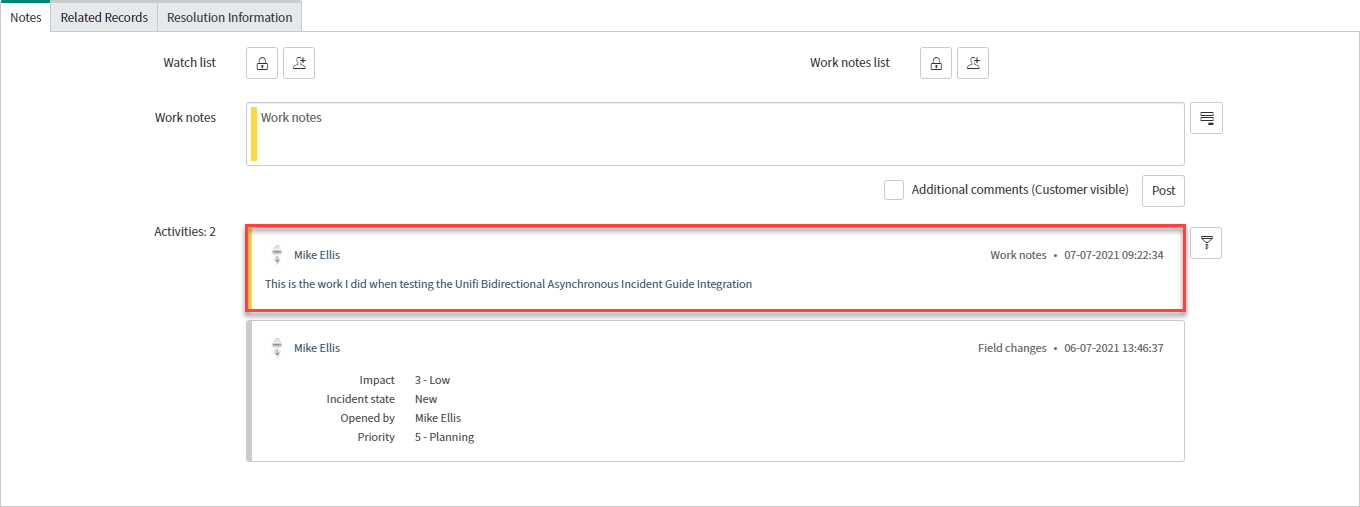
Task: Click Mike Ellis name in Work notes entry
Action: click(317, 255)
